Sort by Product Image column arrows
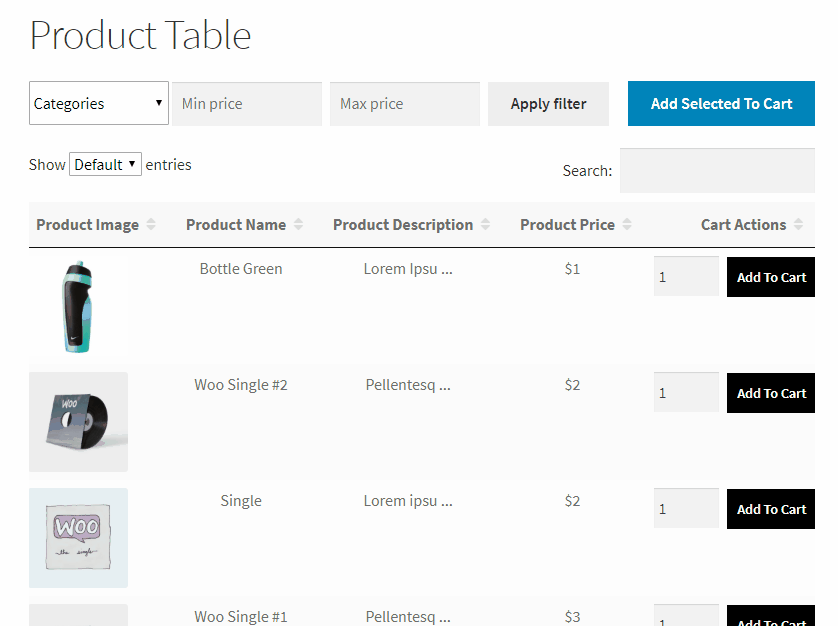 151,225
